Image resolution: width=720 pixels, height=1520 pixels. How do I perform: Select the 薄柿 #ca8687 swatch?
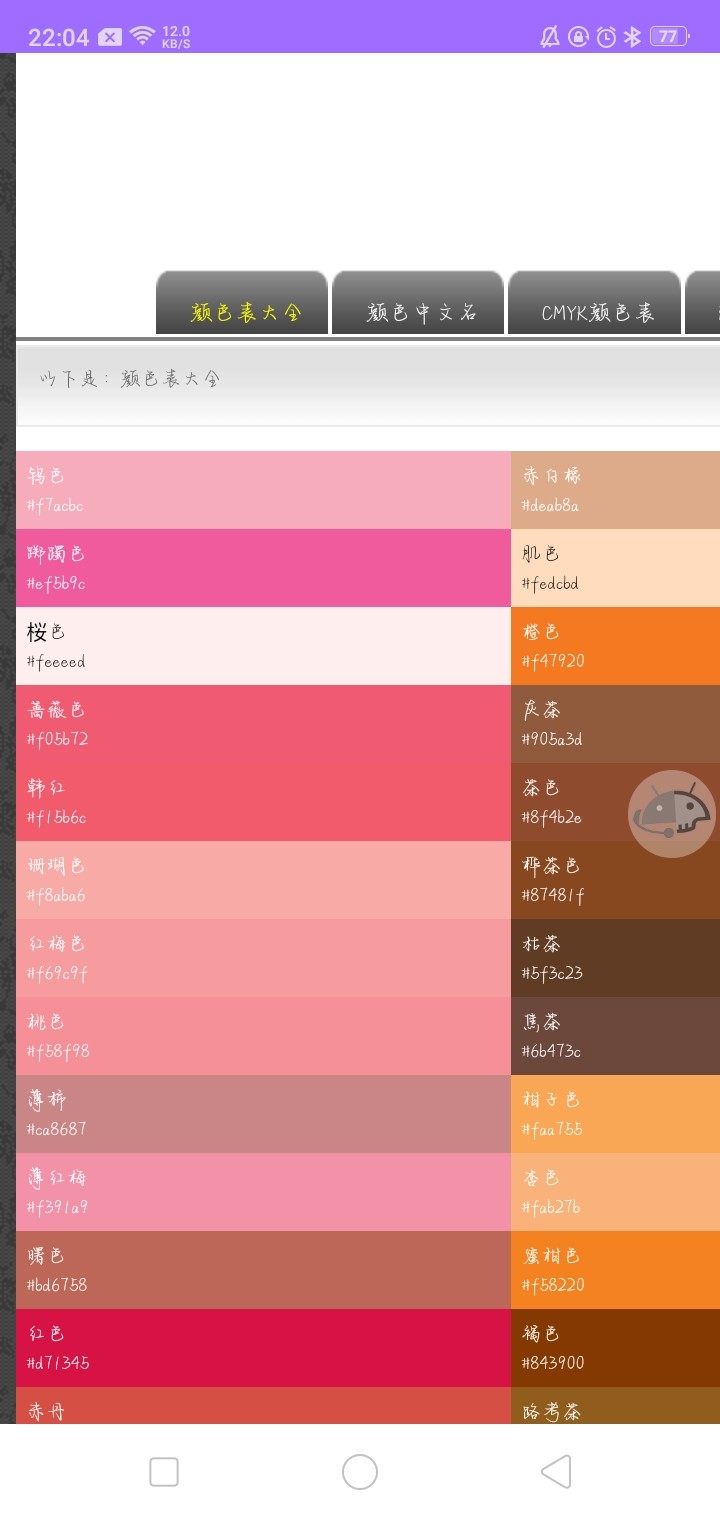point(263,1114)
